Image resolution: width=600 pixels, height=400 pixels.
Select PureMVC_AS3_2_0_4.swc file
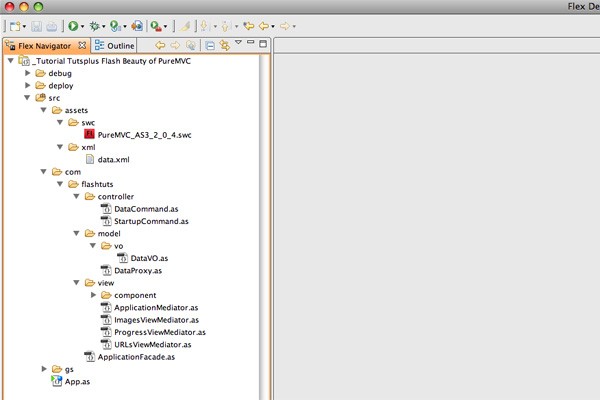tap(144, 135)
